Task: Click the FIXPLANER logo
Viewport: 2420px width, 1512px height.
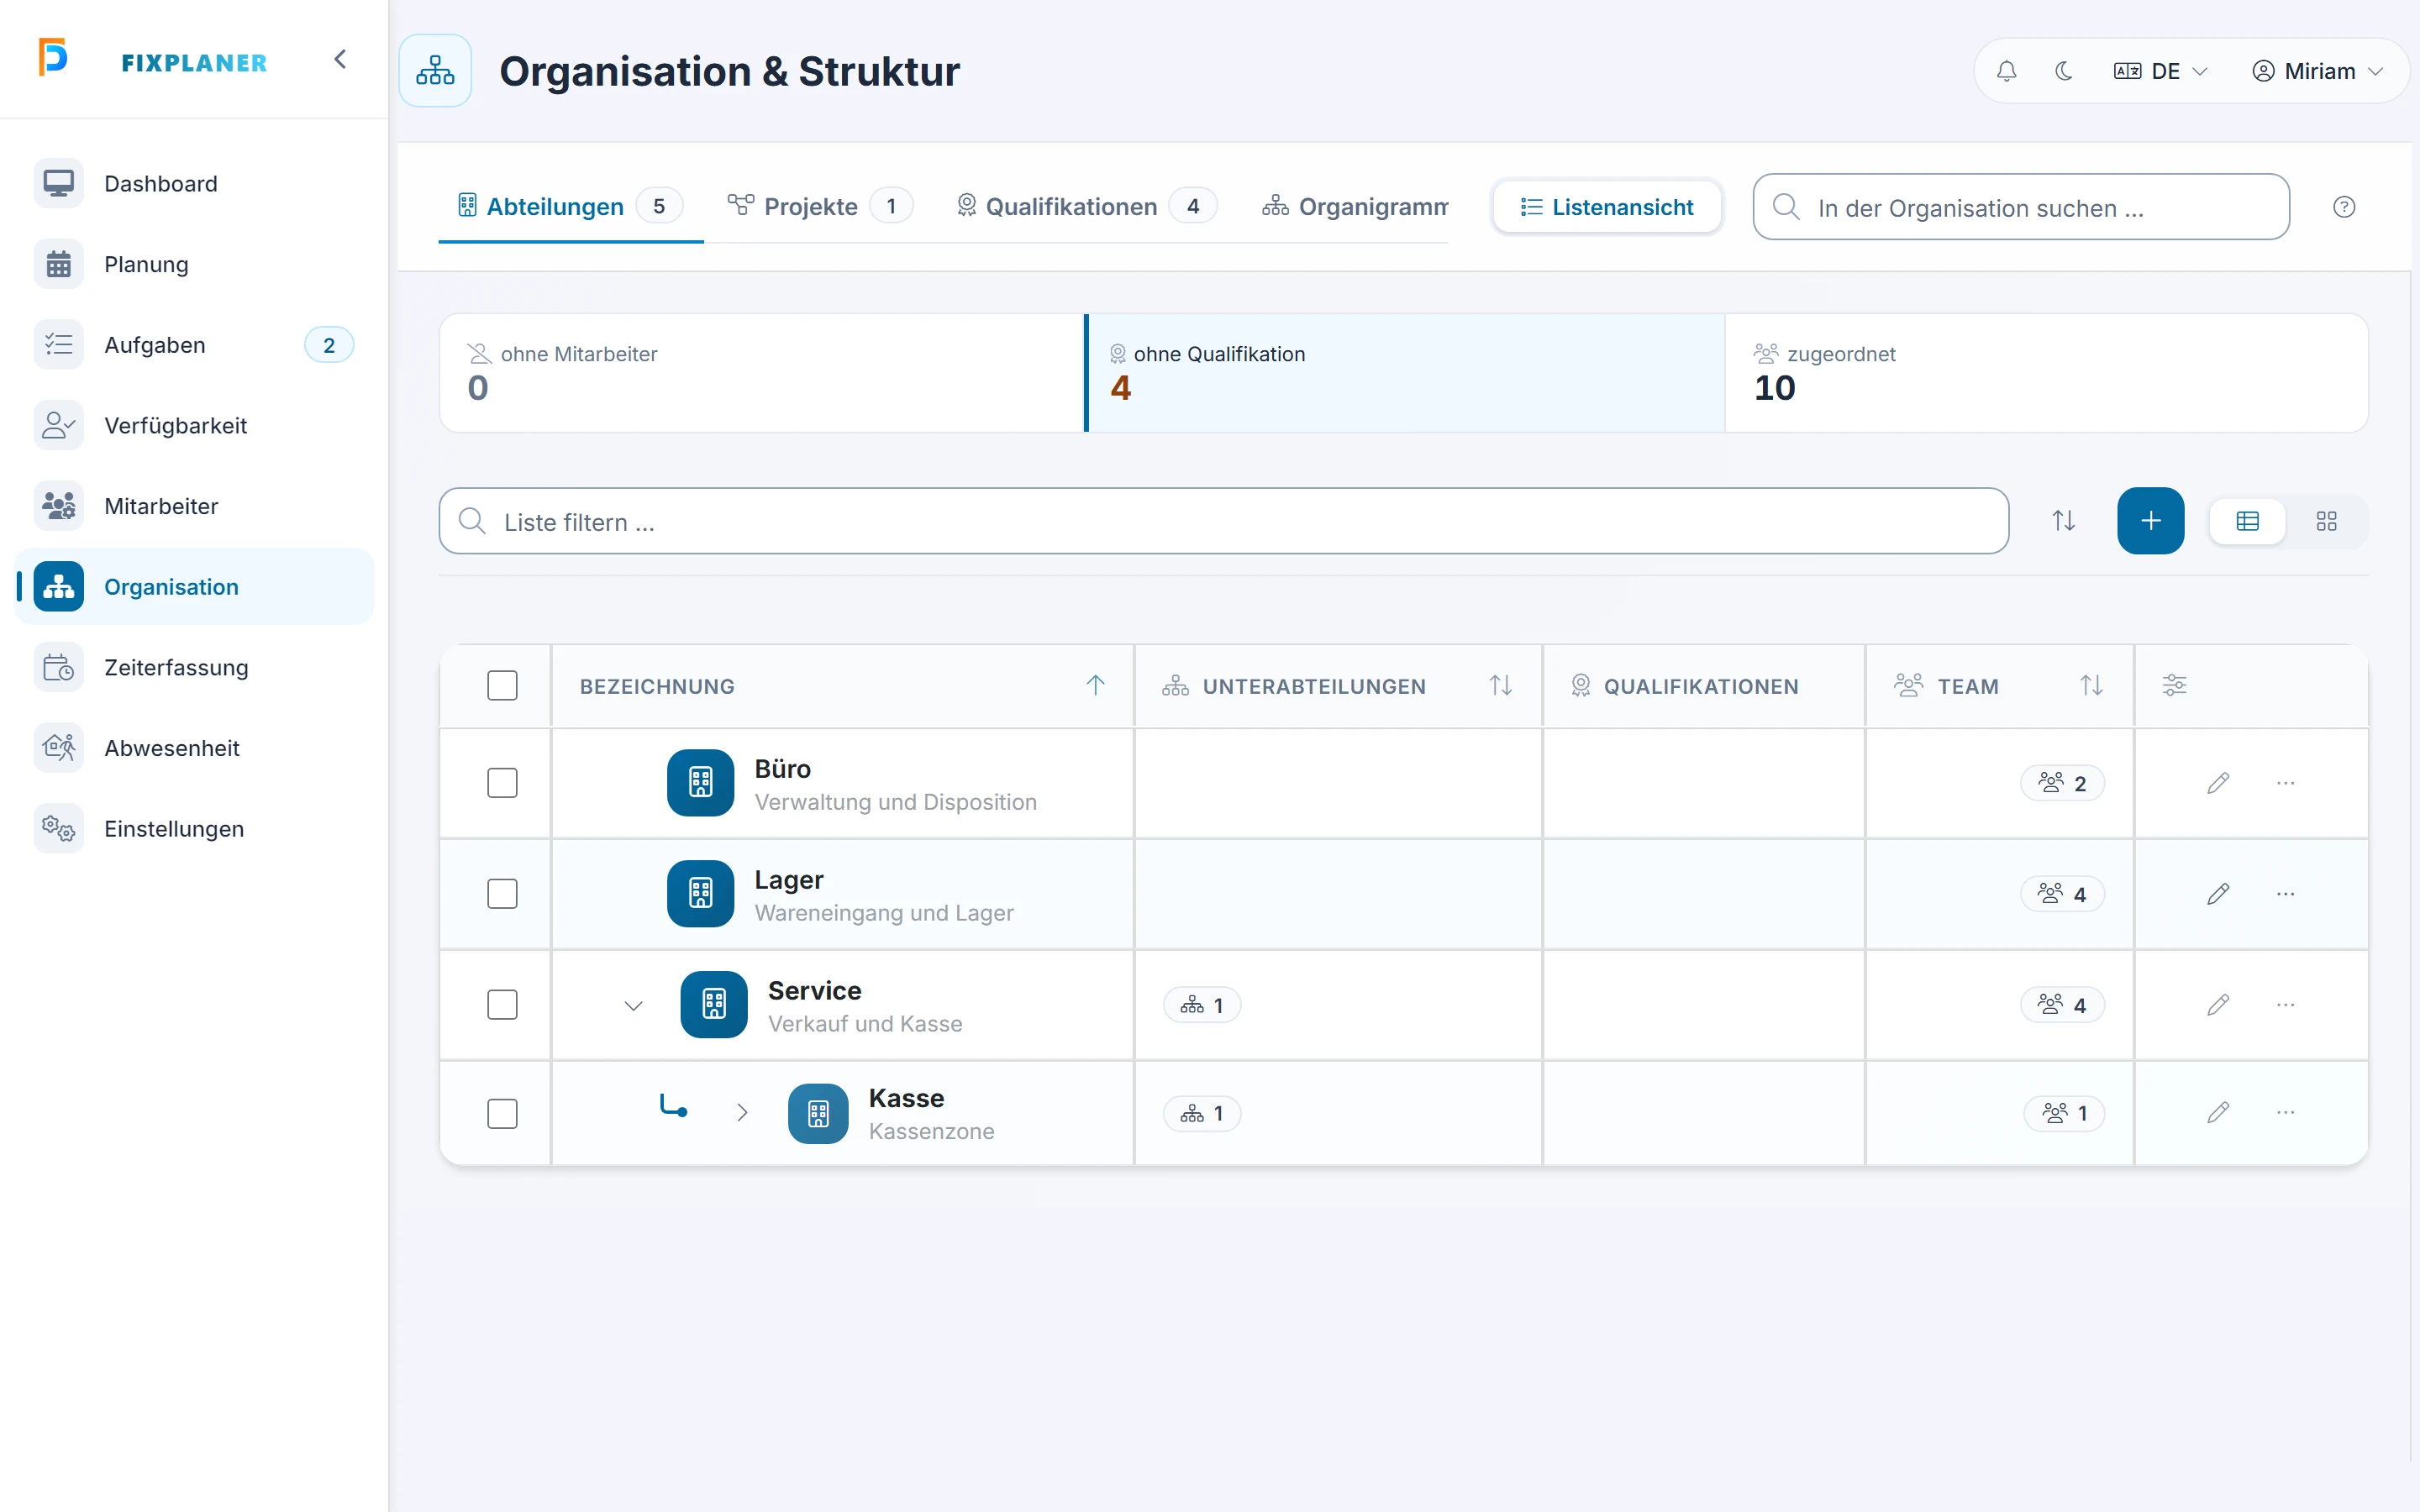Action: (153, 59)
